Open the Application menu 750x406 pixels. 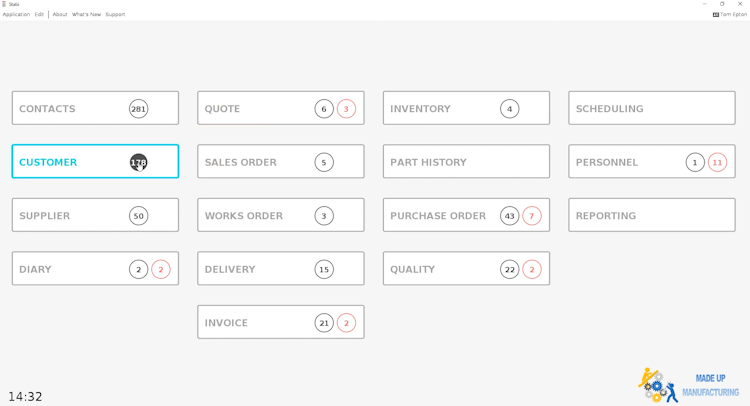(x=16, y=15)
